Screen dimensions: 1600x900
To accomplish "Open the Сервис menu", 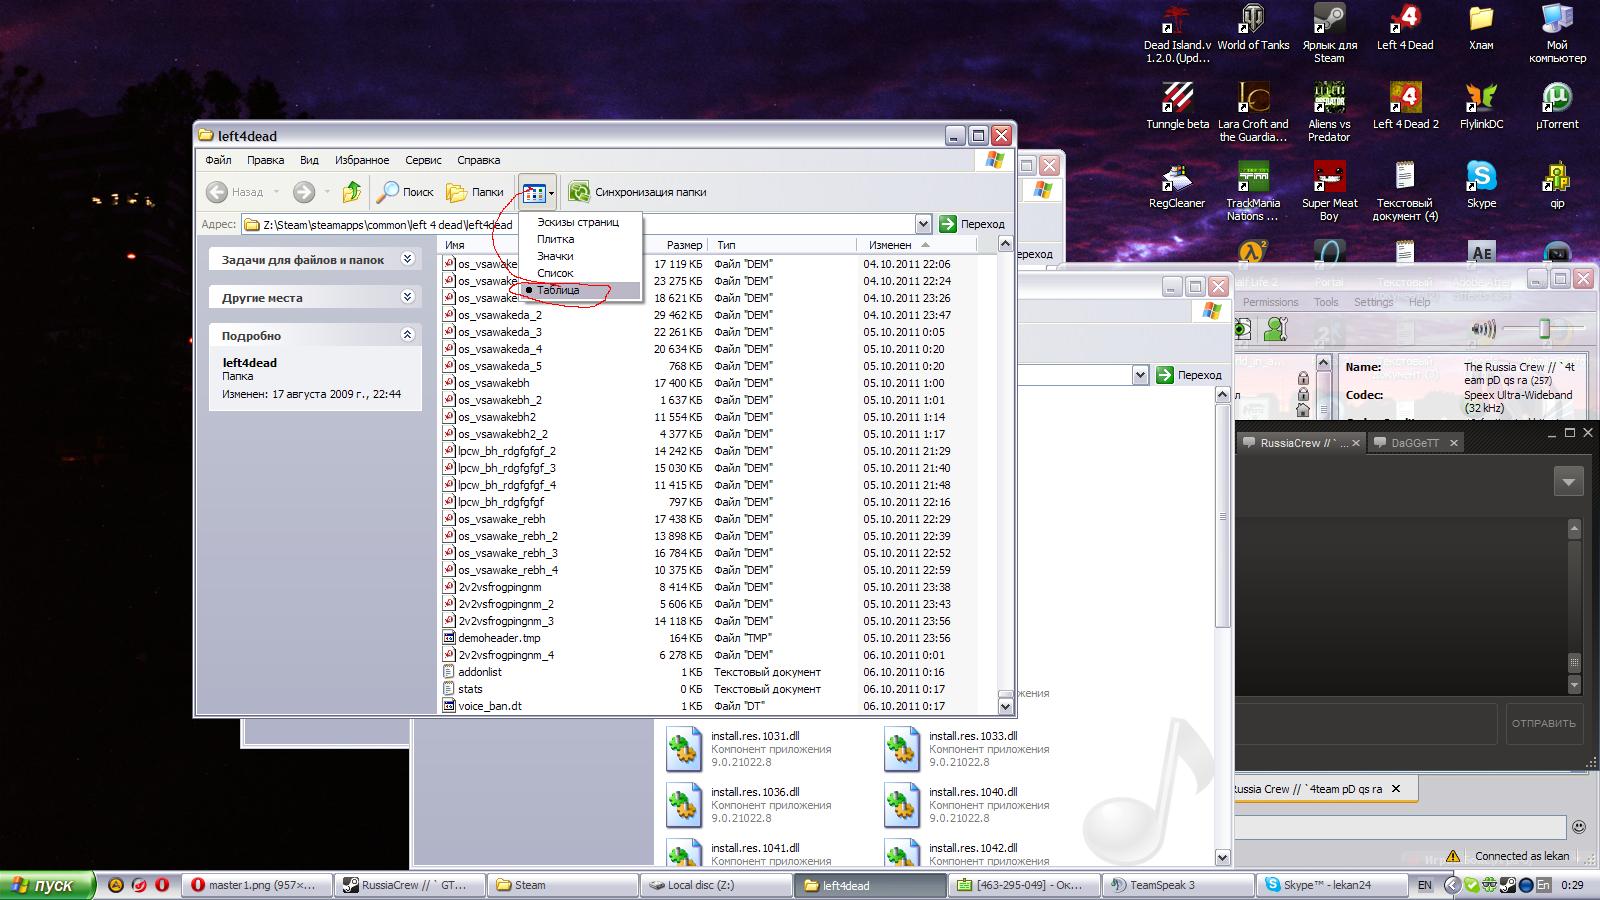I will pyautogui.click(x=423, y=160).
